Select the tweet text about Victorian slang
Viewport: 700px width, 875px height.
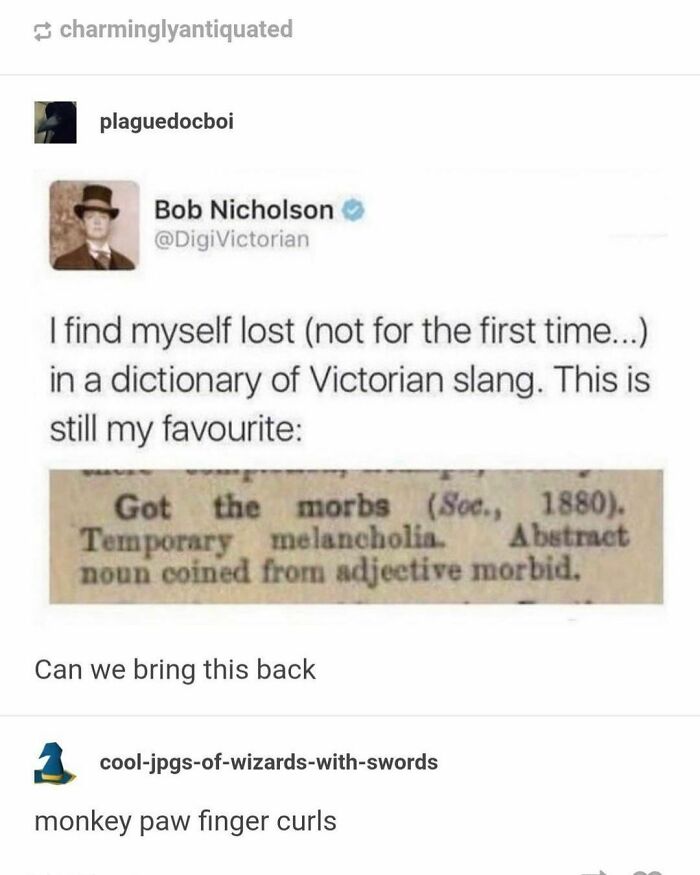tap(349, 379)
